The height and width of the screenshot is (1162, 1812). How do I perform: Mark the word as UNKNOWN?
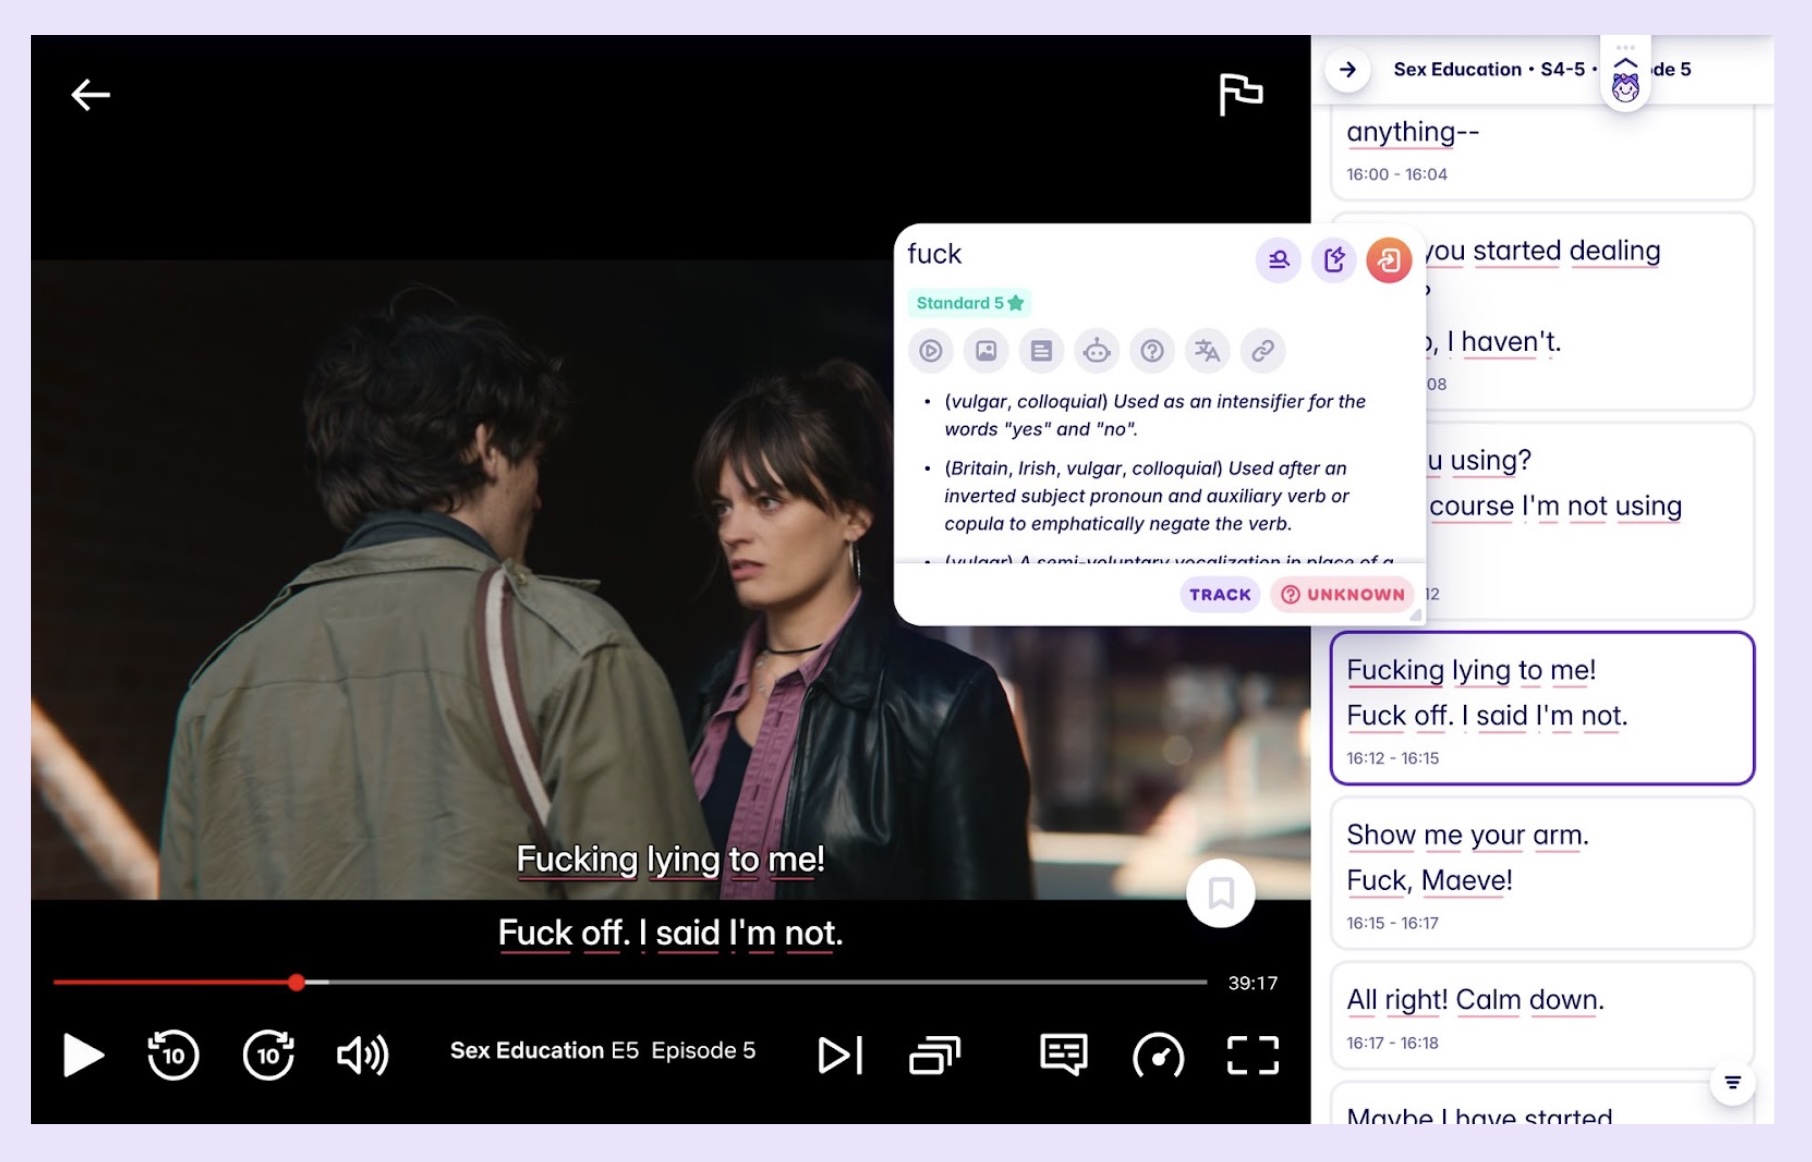(x=1341, y=594)
